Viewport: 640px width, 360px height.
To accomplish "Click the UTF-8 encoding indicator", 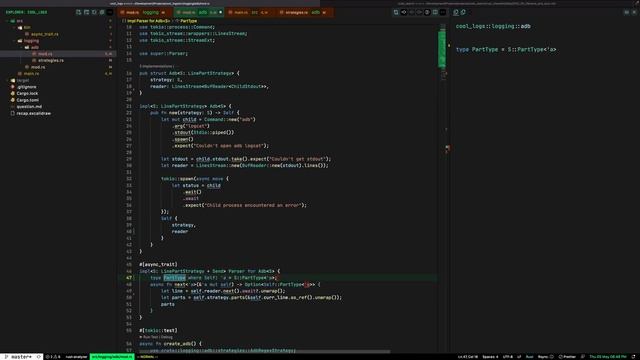I will pyautogui.click(x=508, y=357).
